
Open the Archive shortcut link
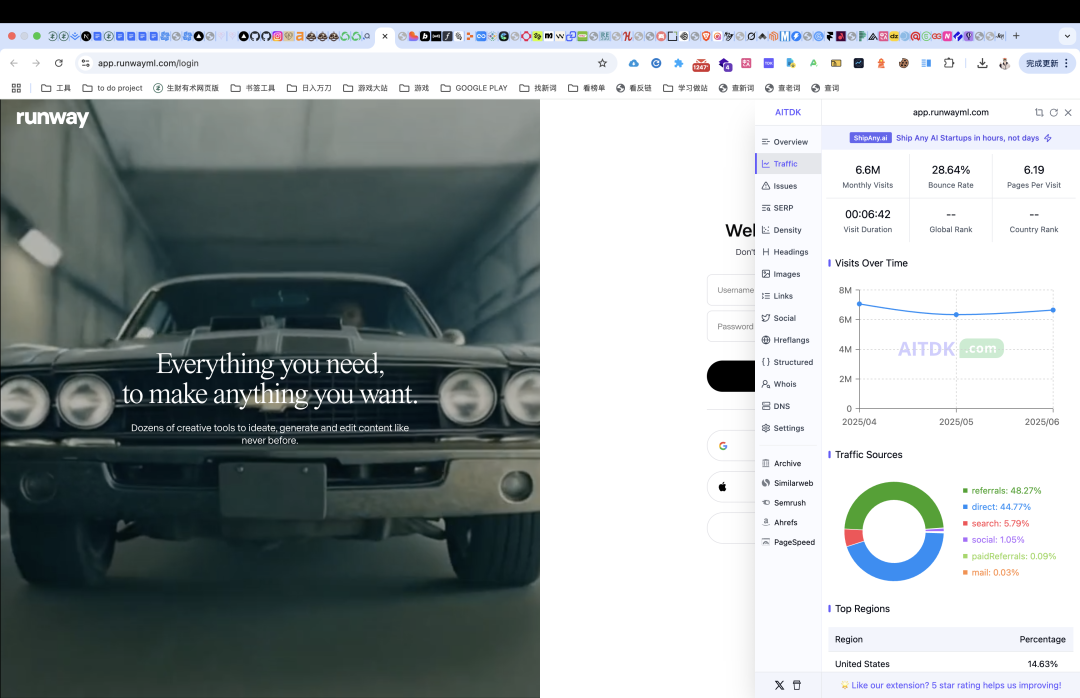click(x=788, y=464)
